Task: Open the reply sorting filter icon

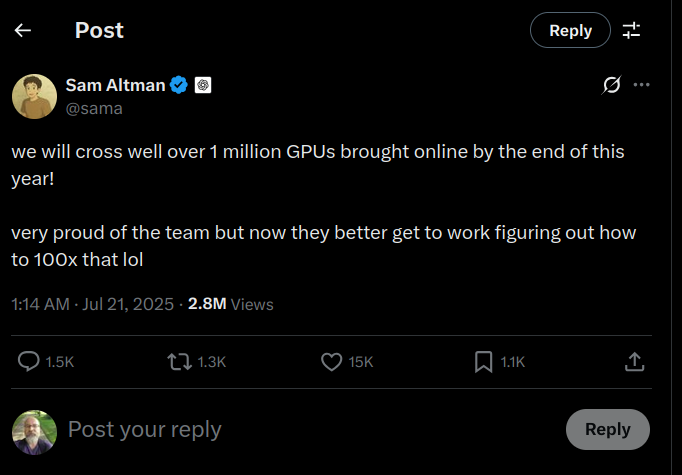Action: coord(631,30)
